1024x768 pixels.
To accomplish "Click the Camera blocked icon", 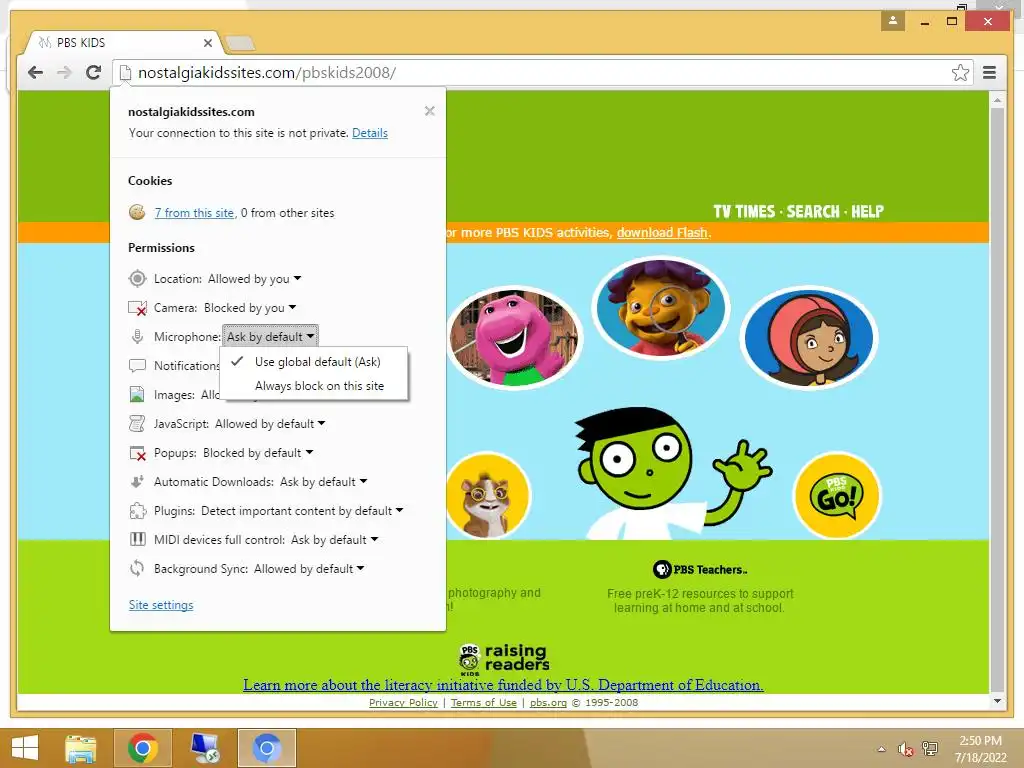I will [x=137, y=308].
